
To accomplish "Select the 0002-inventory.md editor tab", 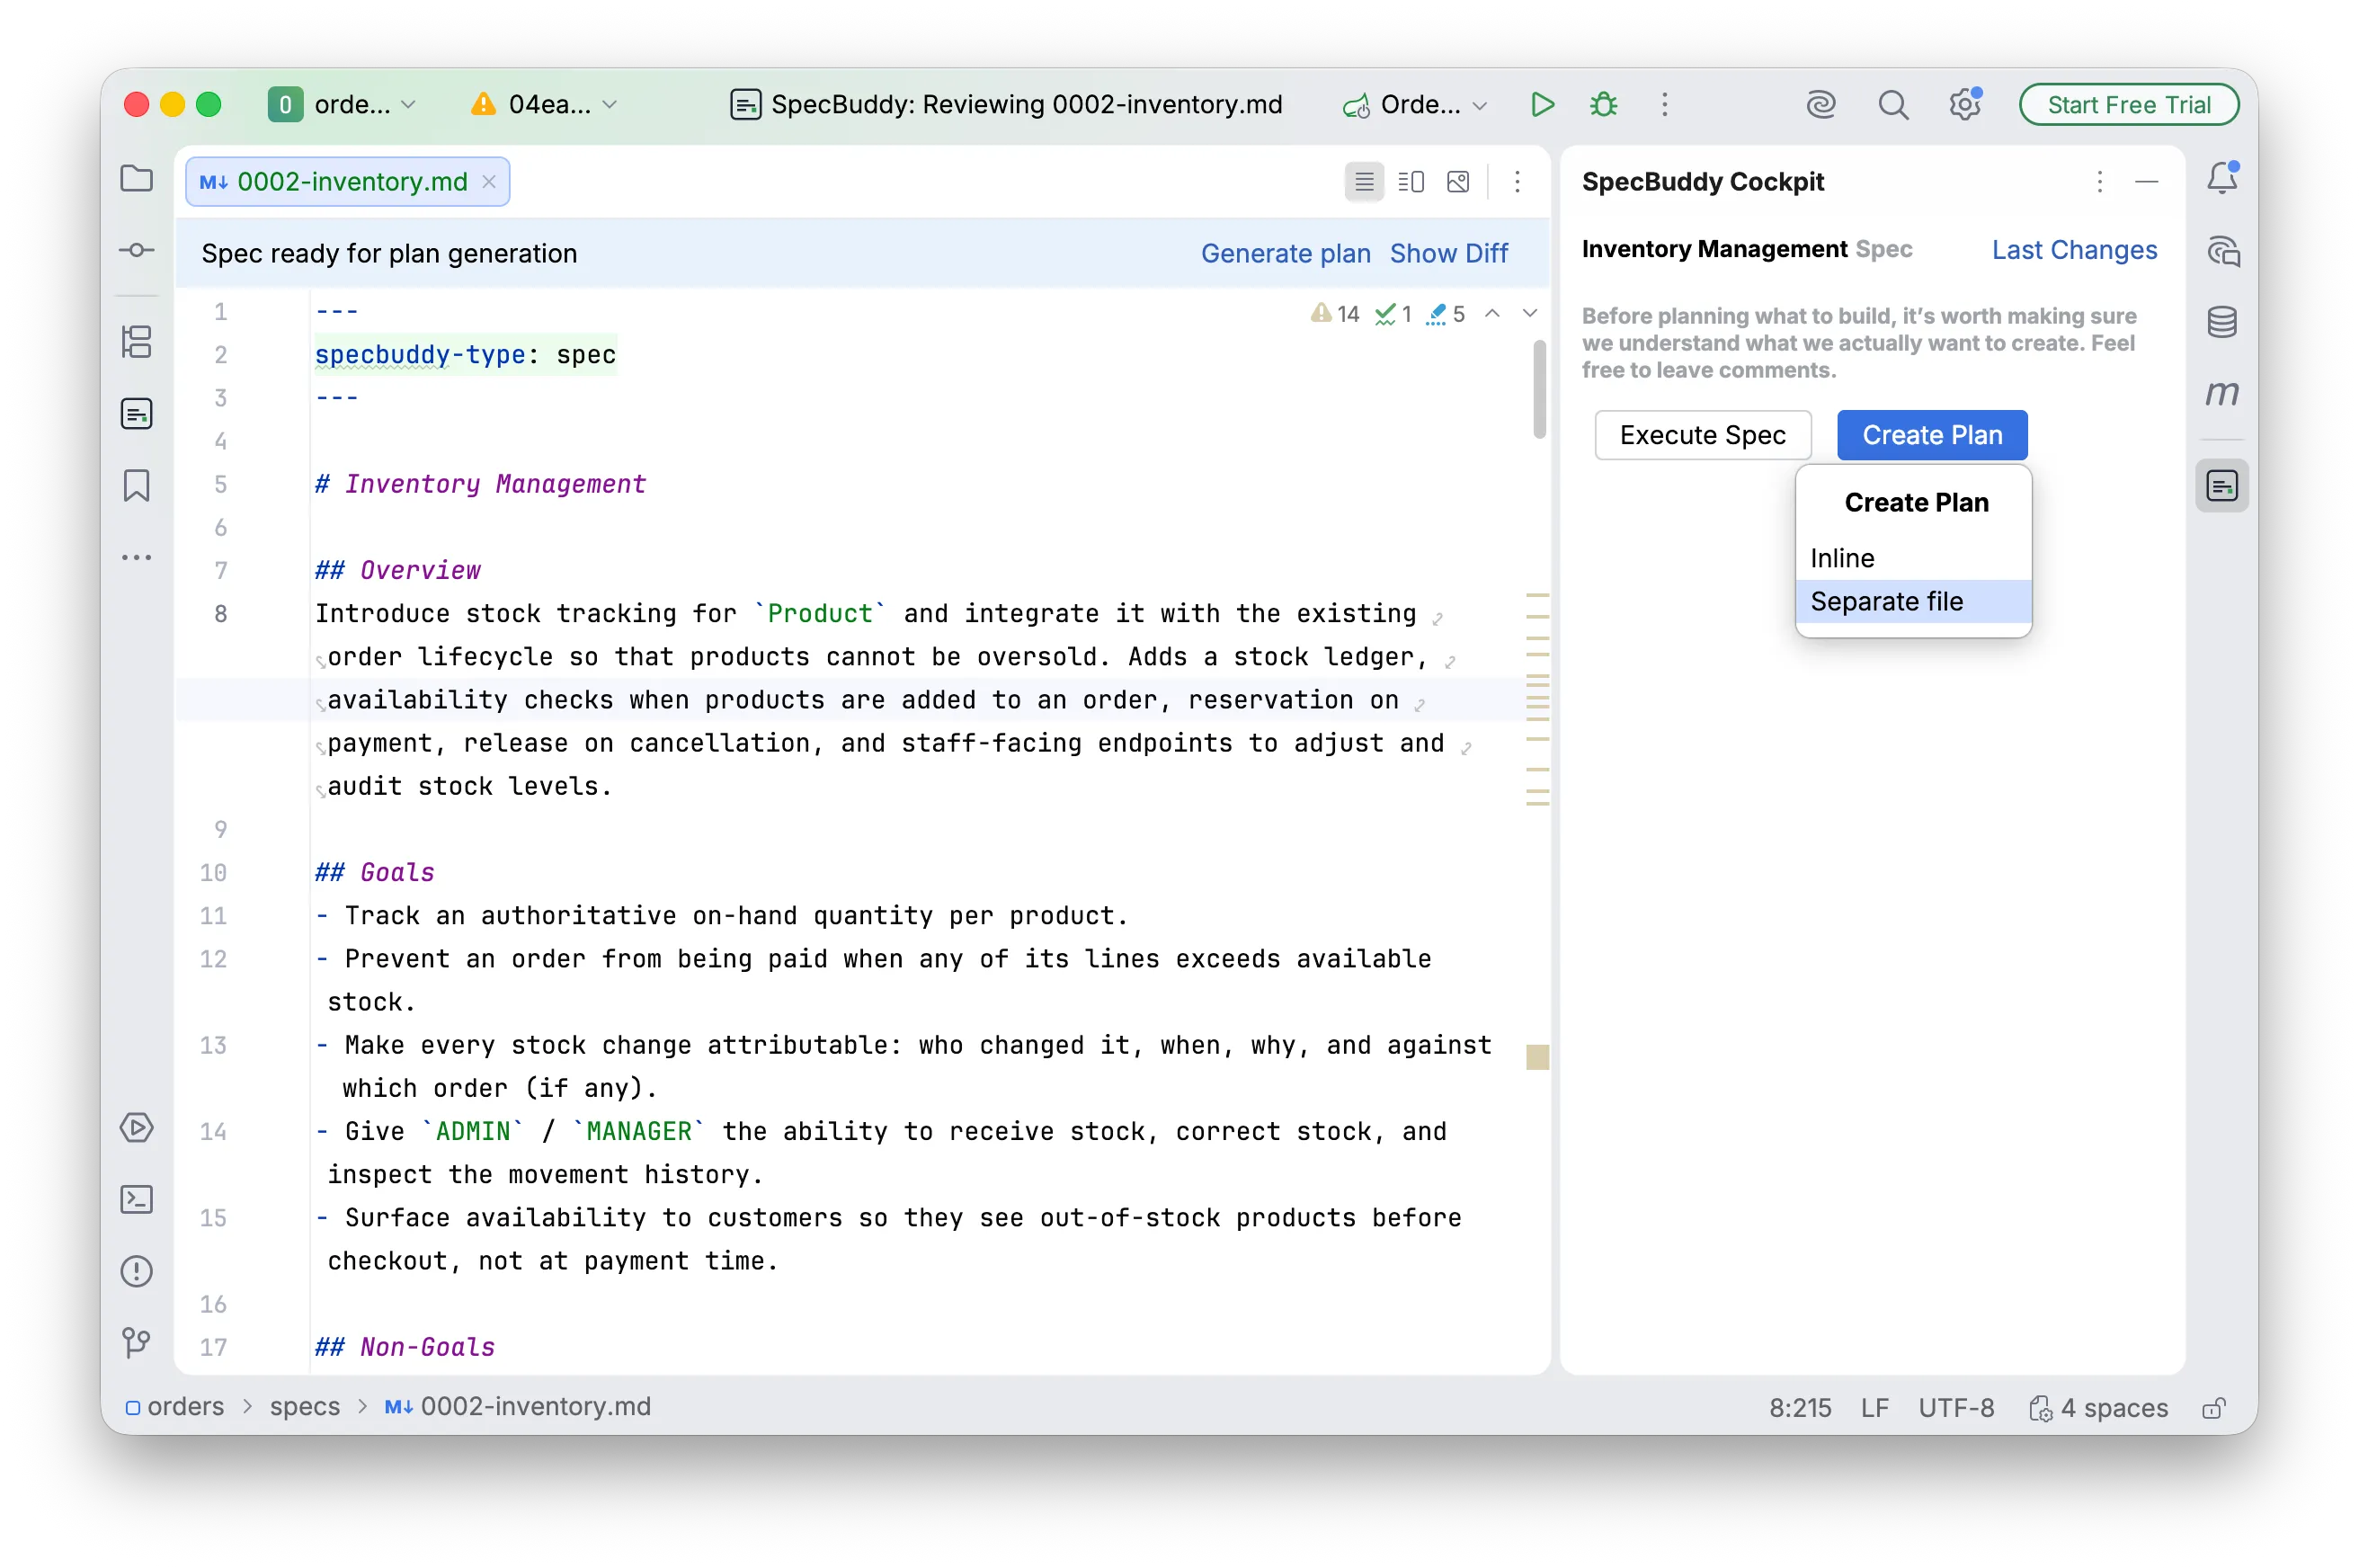I will (348, 181).
